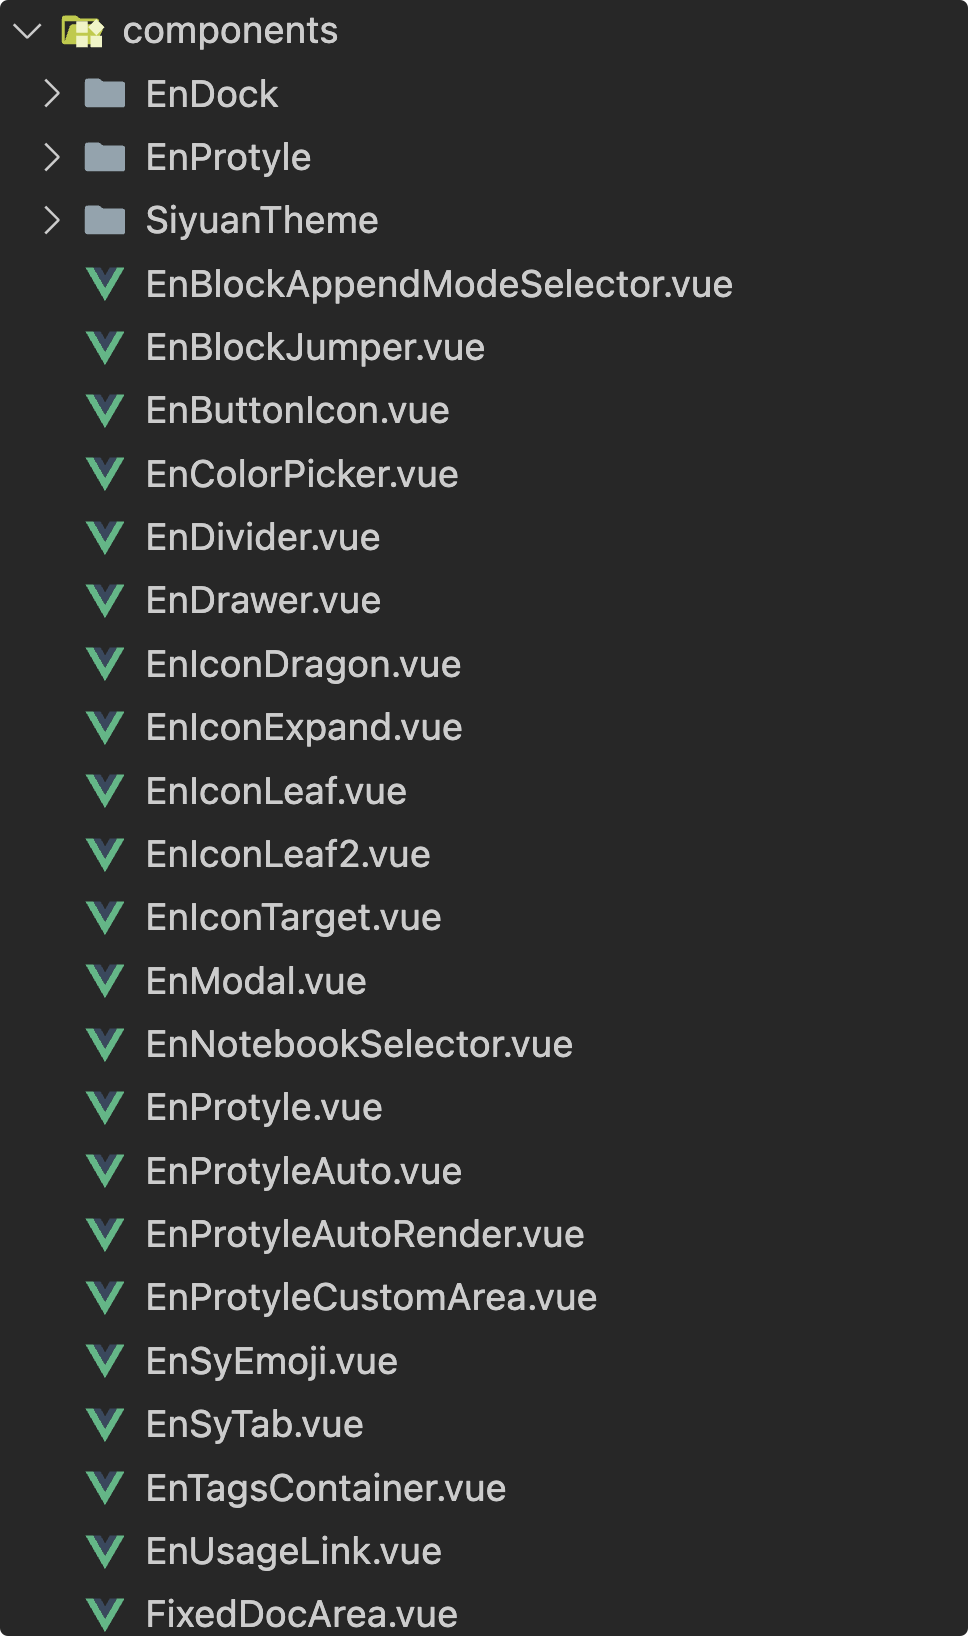This screenshot has width=968, height=1636.
Task: Select the EnProtyleAutoRender.vue file
Action: tap(365, 1234)
